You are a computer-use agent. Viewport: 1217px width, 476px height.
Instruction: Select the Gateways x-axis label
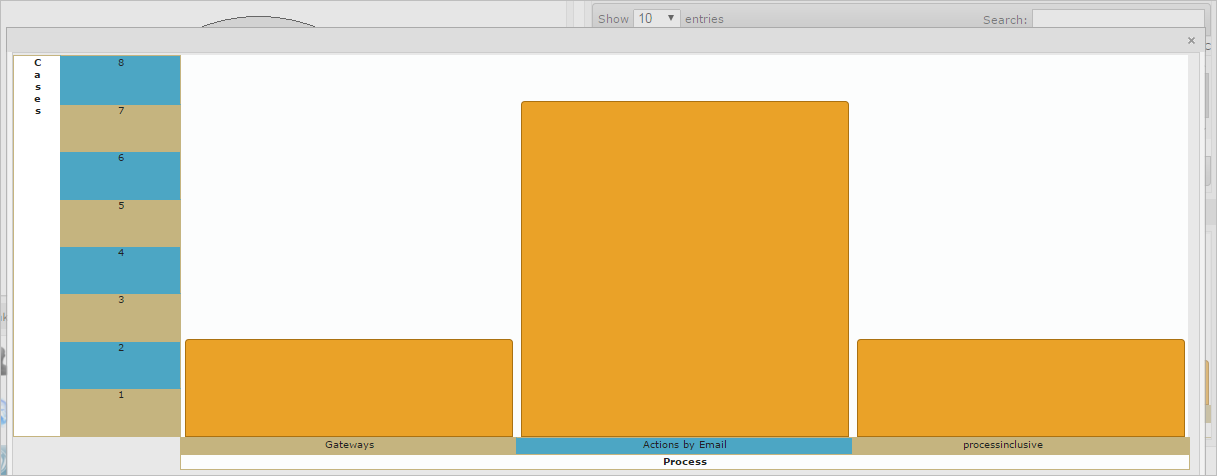click(x=349, y=445)
